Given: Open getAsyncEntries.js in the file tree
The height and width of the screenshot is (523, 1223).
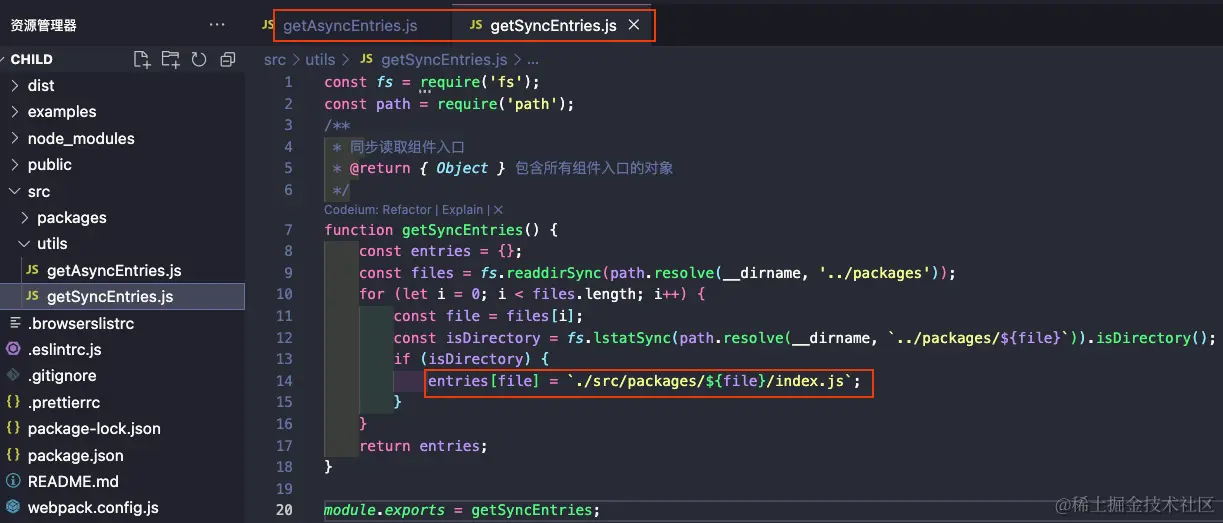Looking at the screenshot, I should (x=114, y=271).
